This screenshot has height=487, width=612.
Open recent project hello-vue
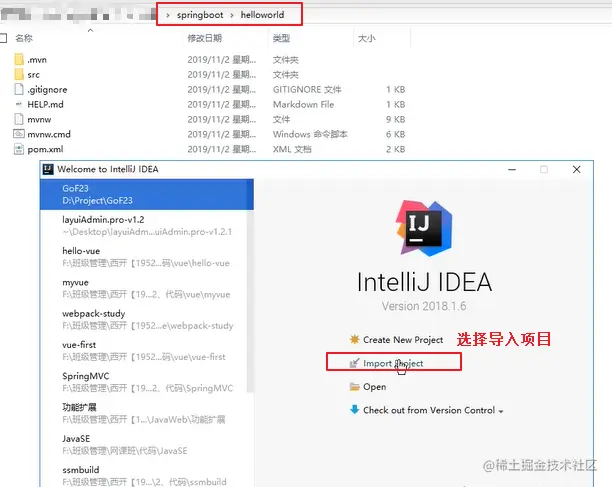click(x=144, y=257)
